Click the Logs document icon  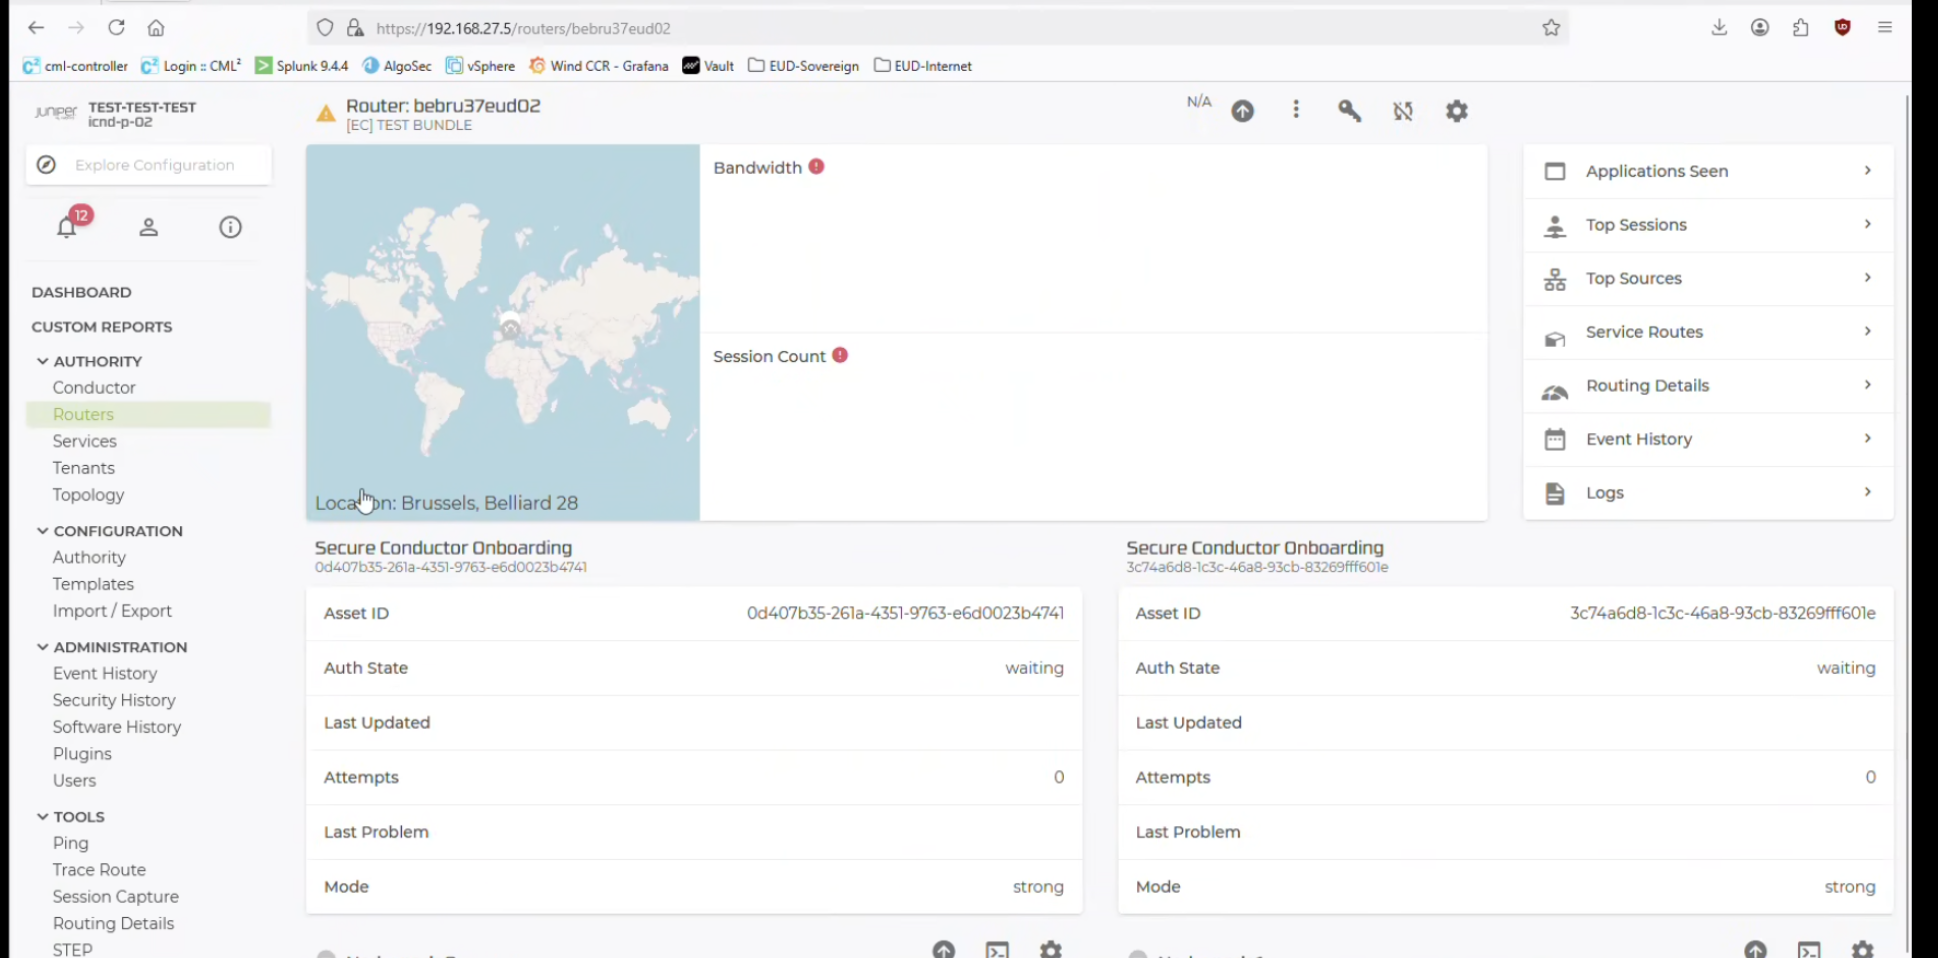point(1555,493)
